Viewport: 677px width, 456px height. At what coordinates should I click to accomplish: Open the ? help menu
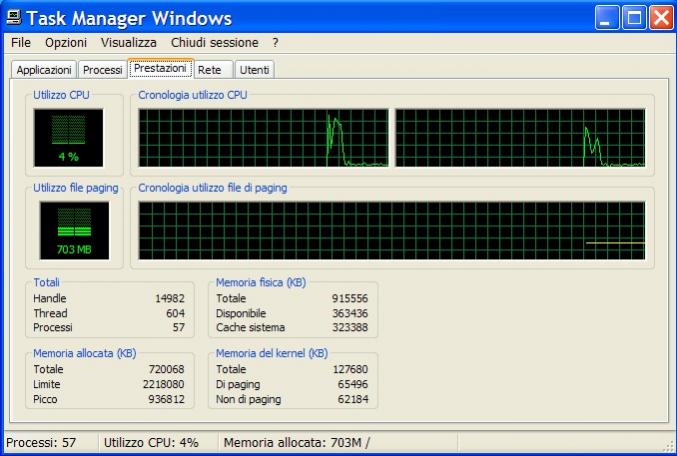click(275, 43)
